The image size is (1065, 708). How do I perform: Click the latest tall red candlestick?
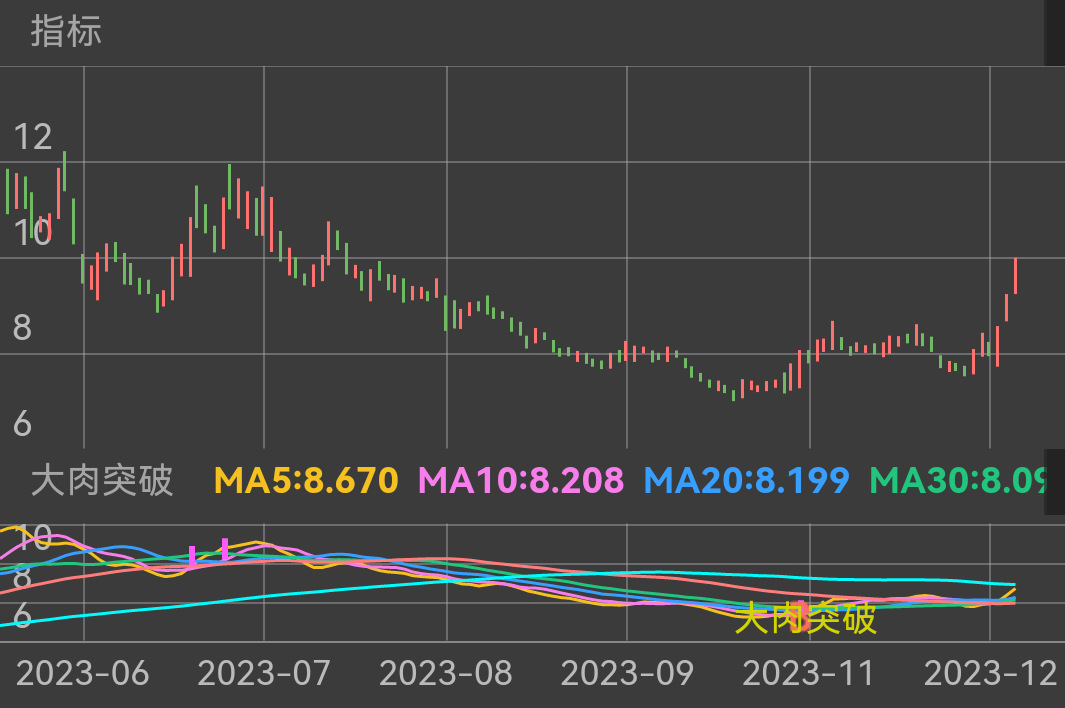[x=1015, y=276]
